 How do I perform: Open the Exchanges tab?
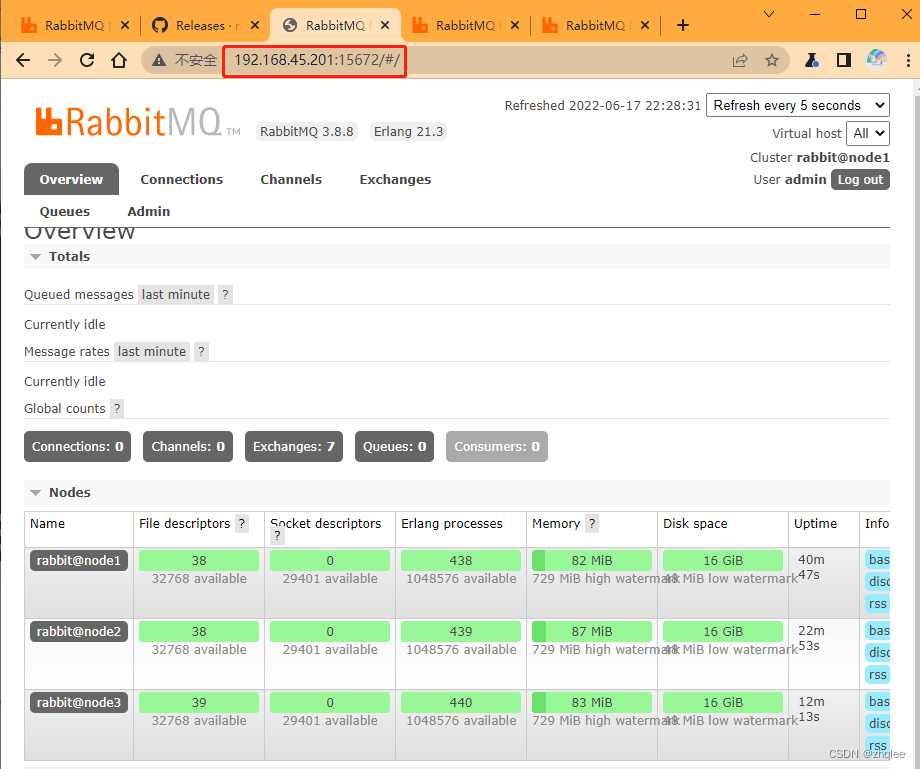click(x=395, y=179)
